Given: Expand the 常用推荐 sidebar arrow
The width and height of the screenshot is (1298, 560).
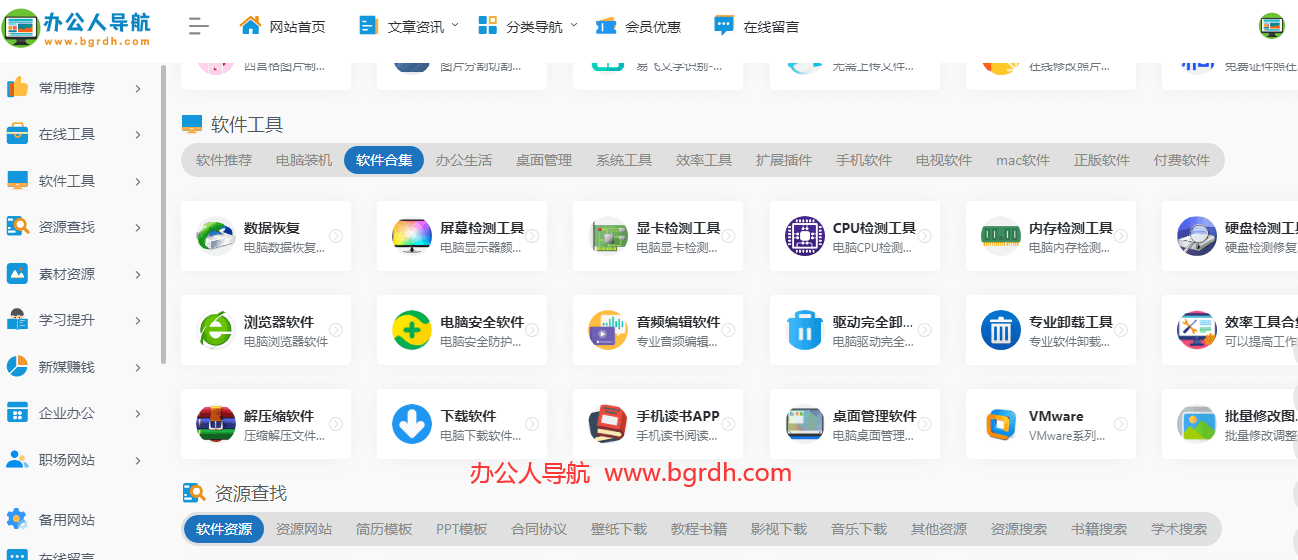Looking at the screenshot, I should coord(138,88).
